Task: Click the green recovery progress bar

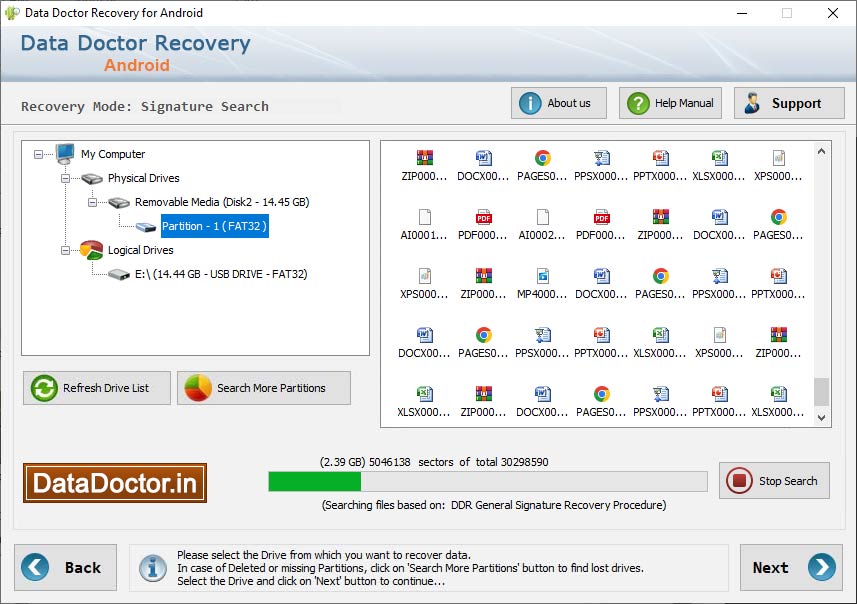Action: [314, 481]
